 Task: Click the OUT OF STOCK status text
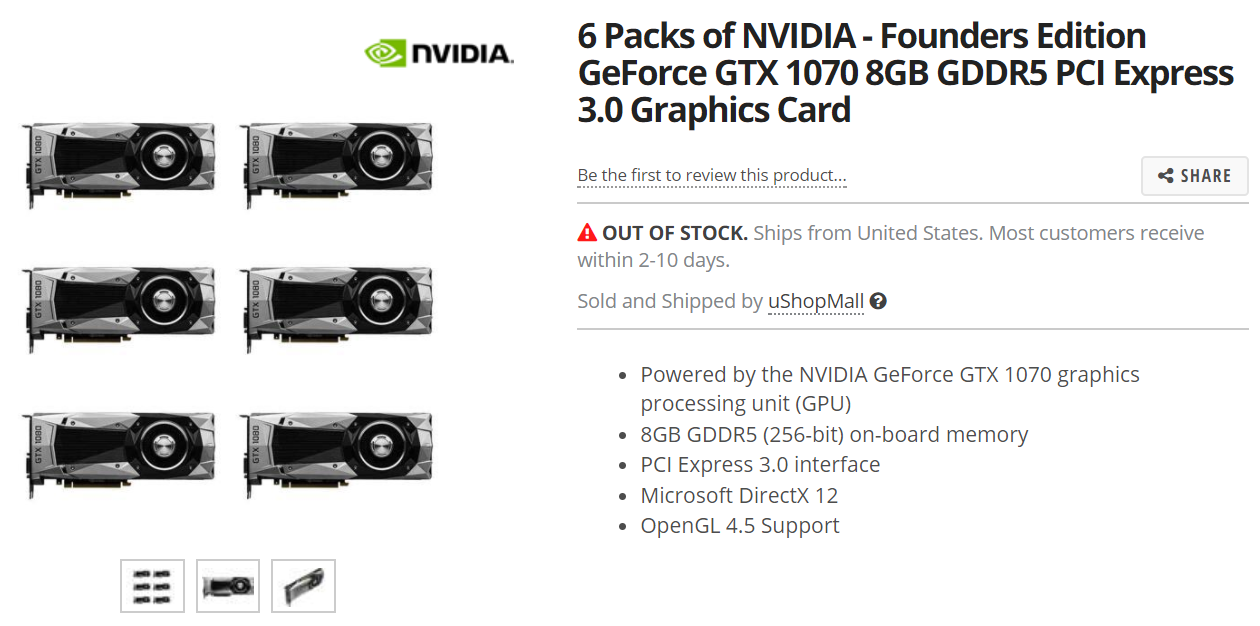675,233
